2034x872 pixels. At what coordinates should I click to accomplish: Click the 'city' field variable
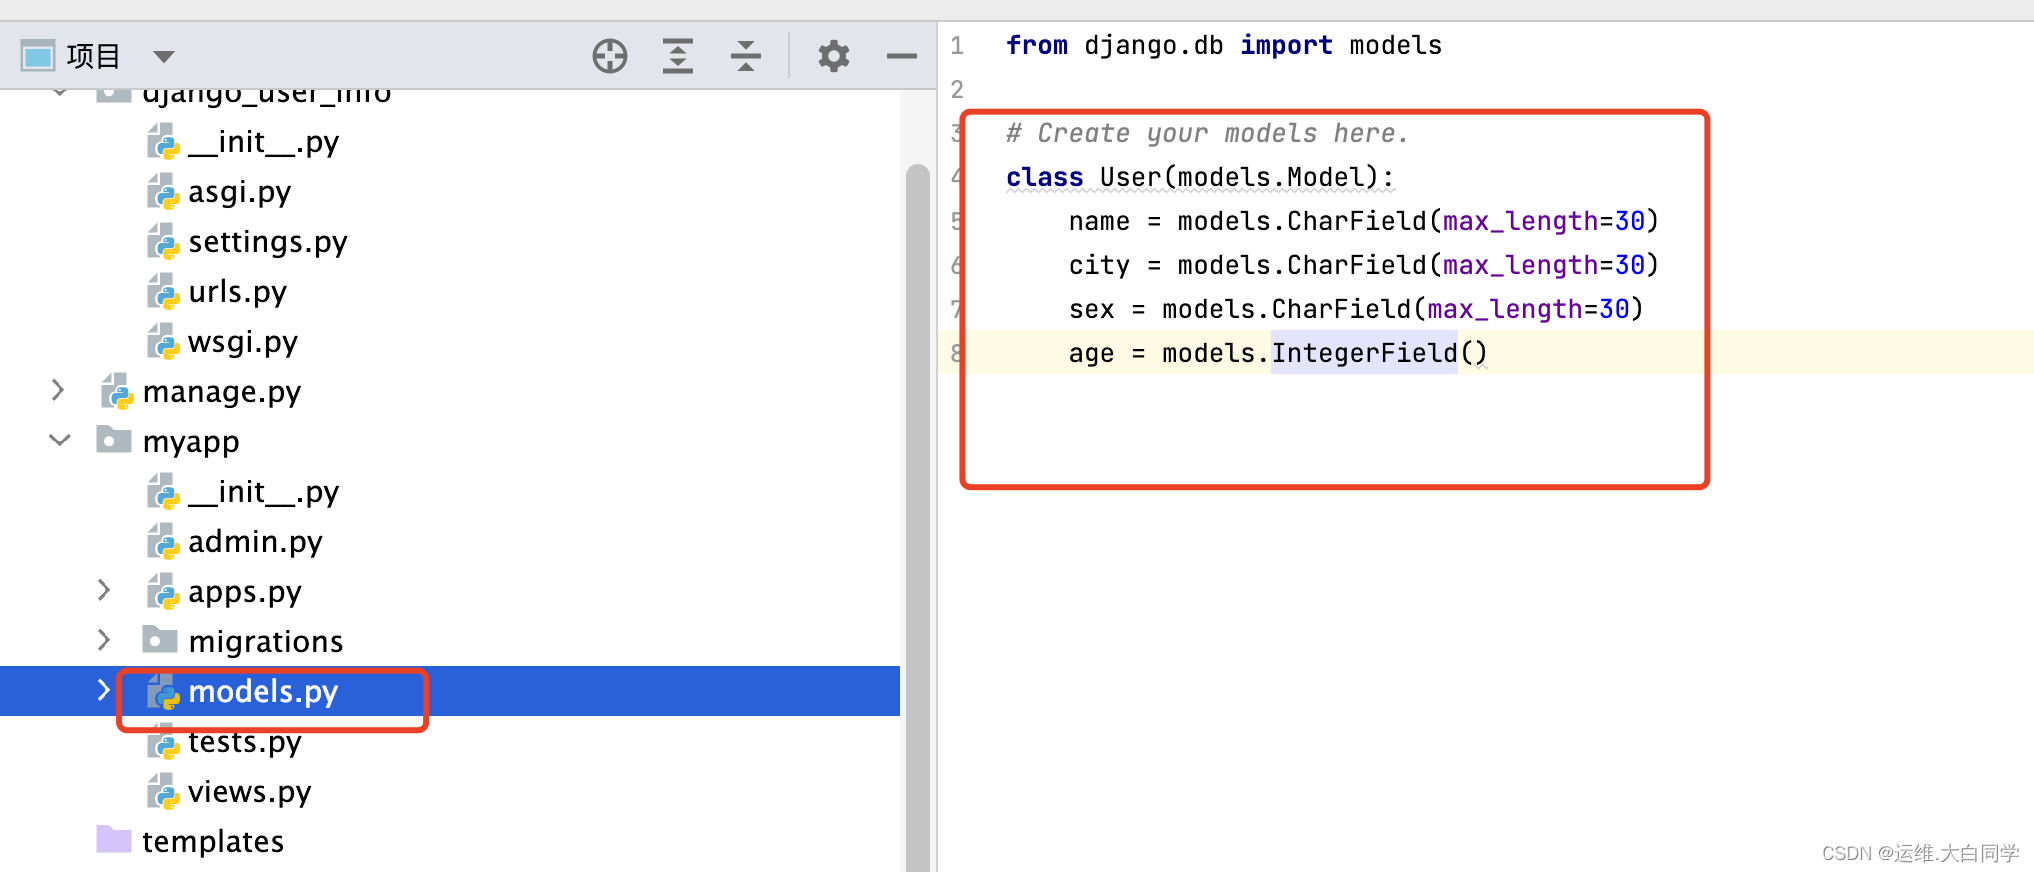point(1099,266)
